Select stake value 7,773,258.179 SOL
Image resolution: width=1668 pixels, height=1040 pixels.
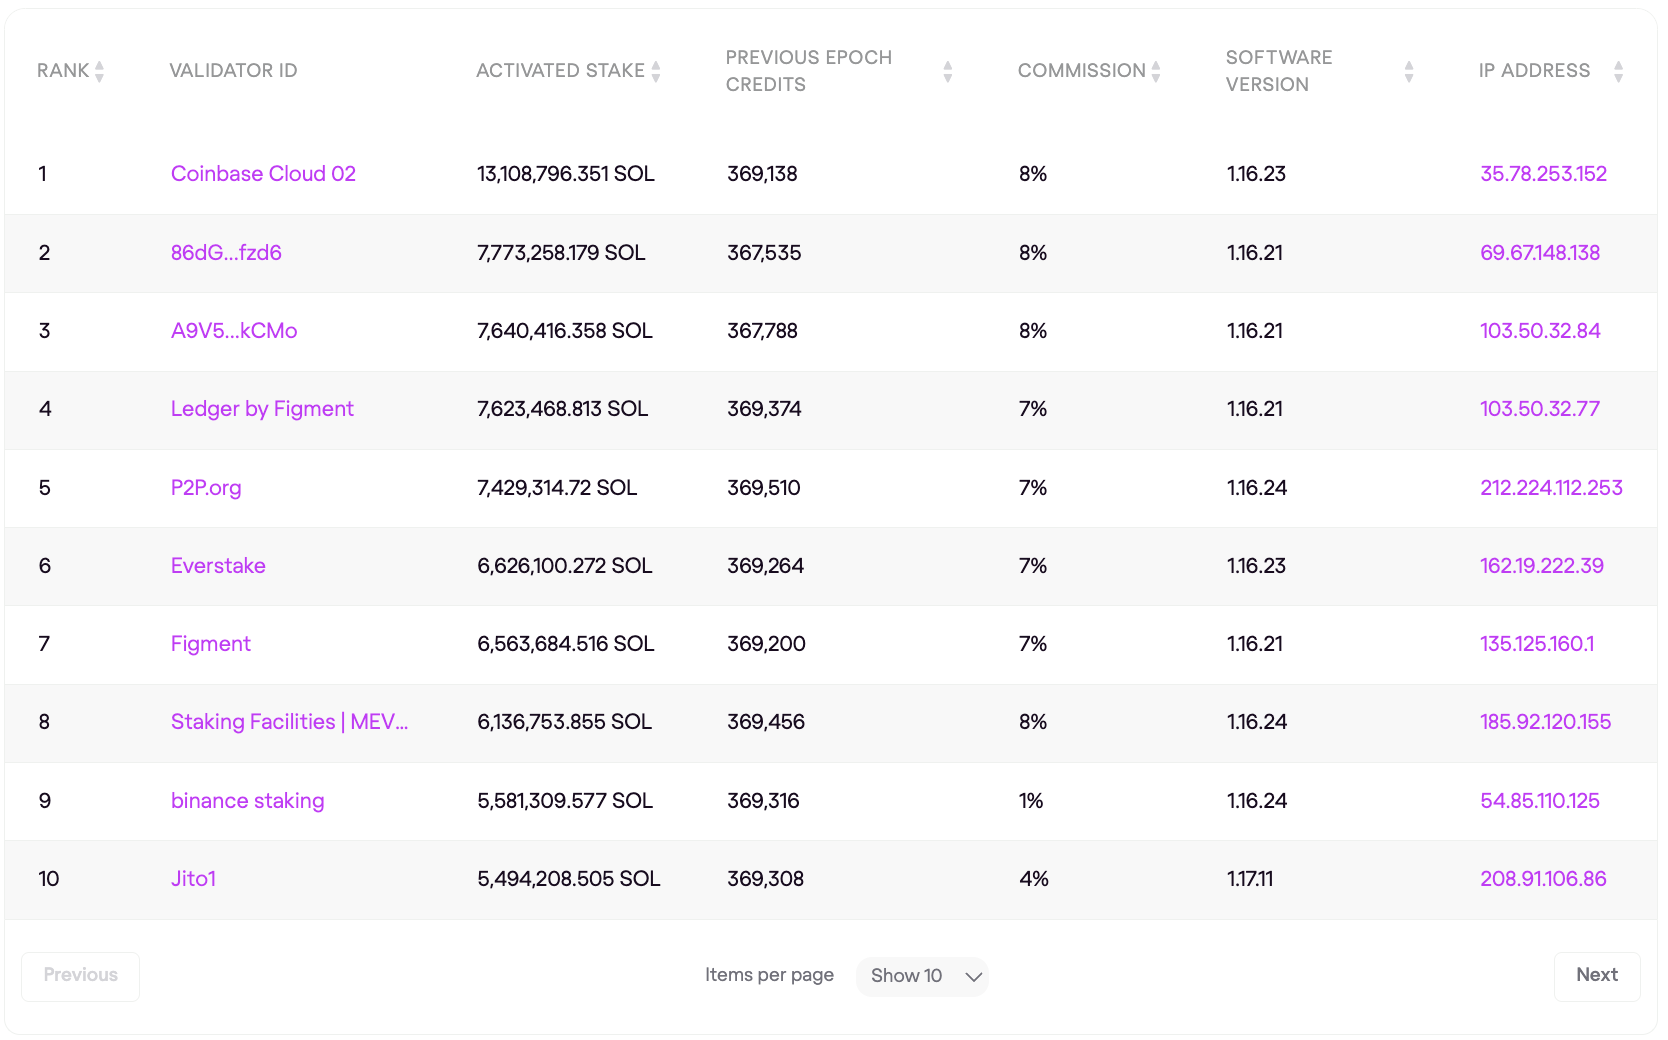tap(561, 253)
